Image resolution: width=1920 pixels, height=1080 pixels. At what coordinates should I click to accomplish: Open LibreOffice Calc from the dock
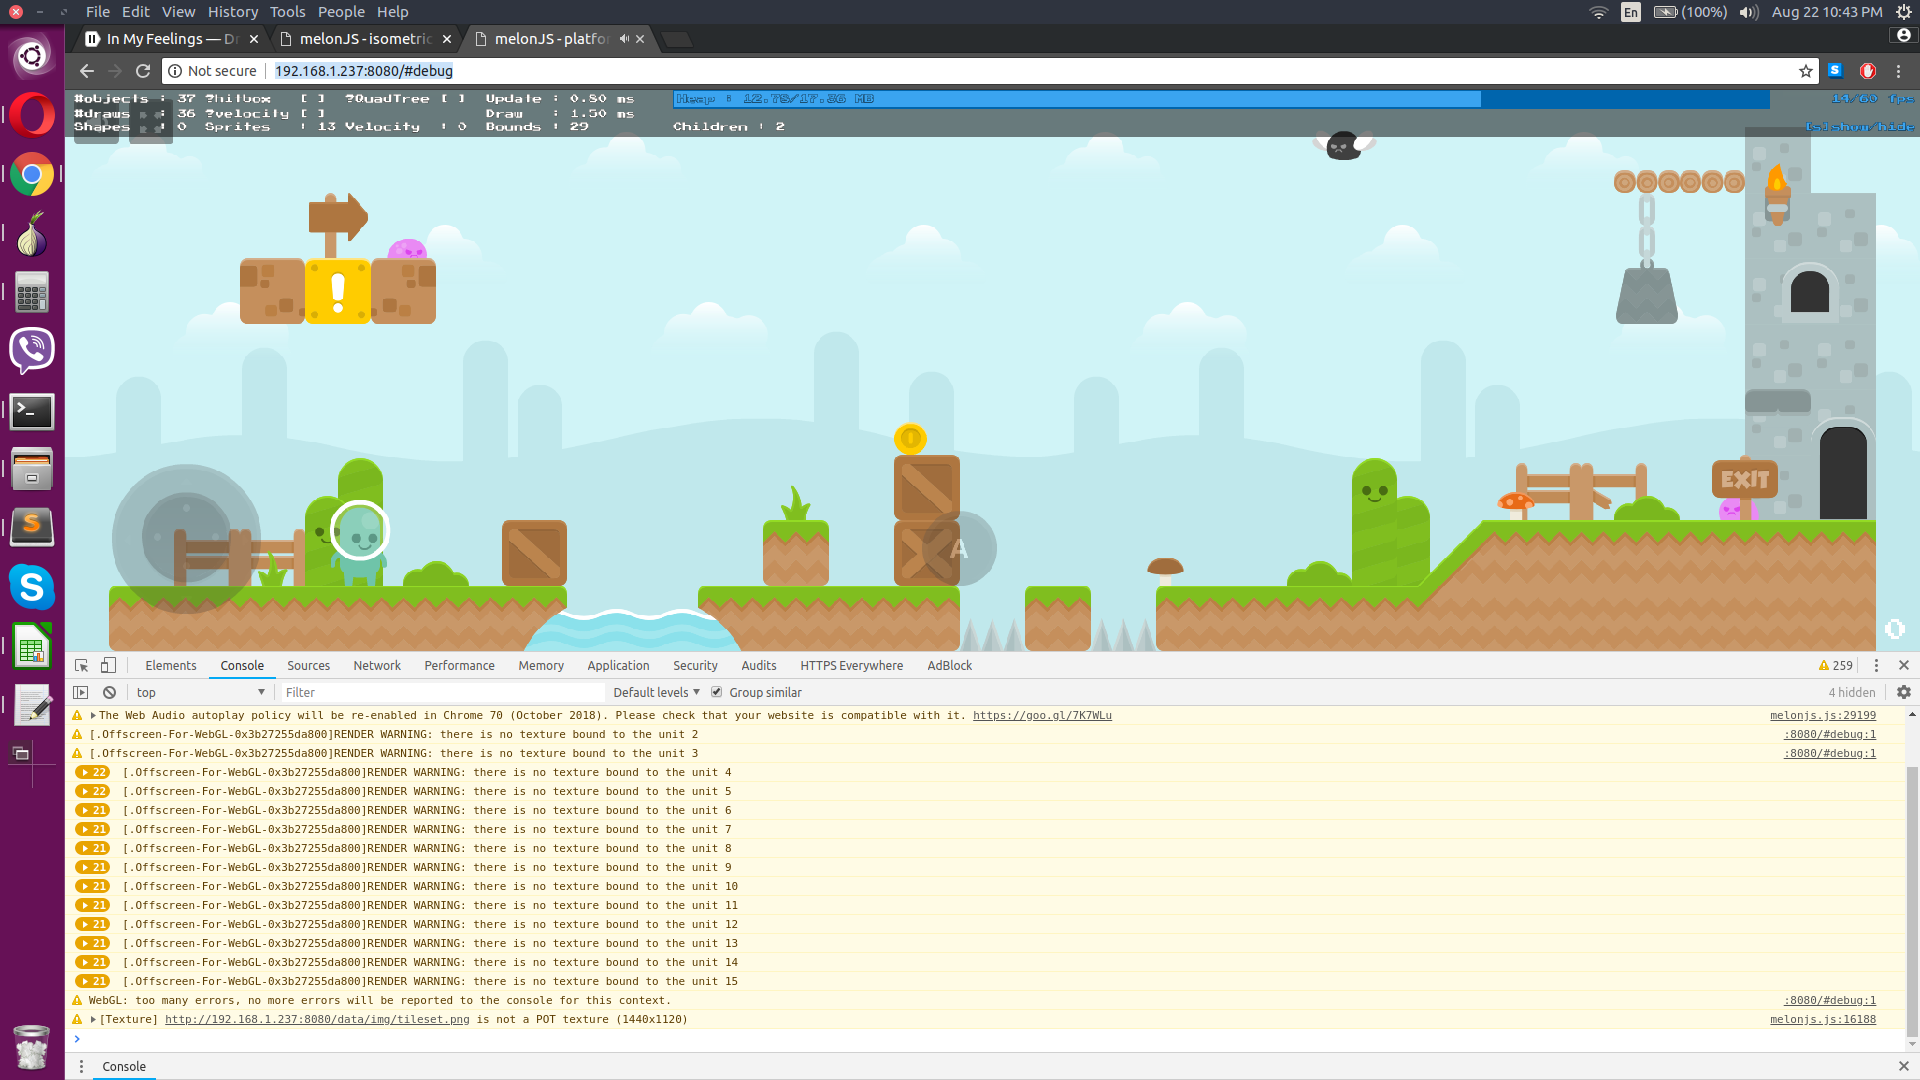point(32,645)
